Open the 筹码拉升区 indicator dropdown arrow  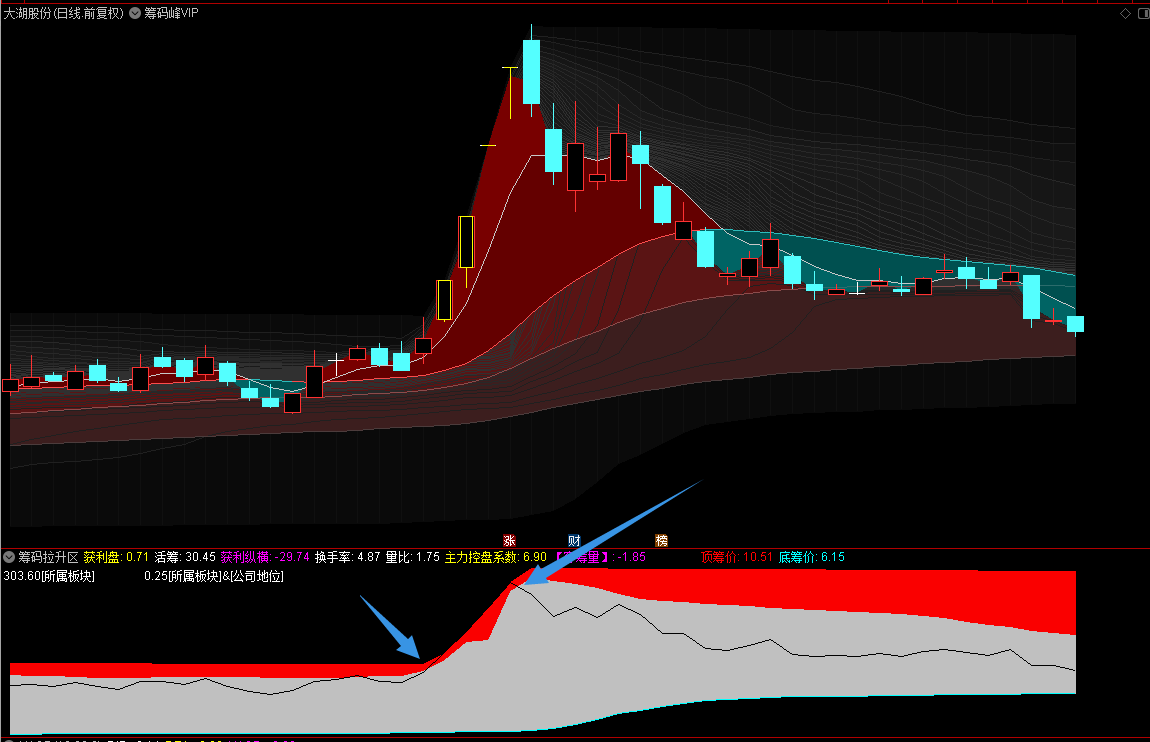[x=9, y=557]
